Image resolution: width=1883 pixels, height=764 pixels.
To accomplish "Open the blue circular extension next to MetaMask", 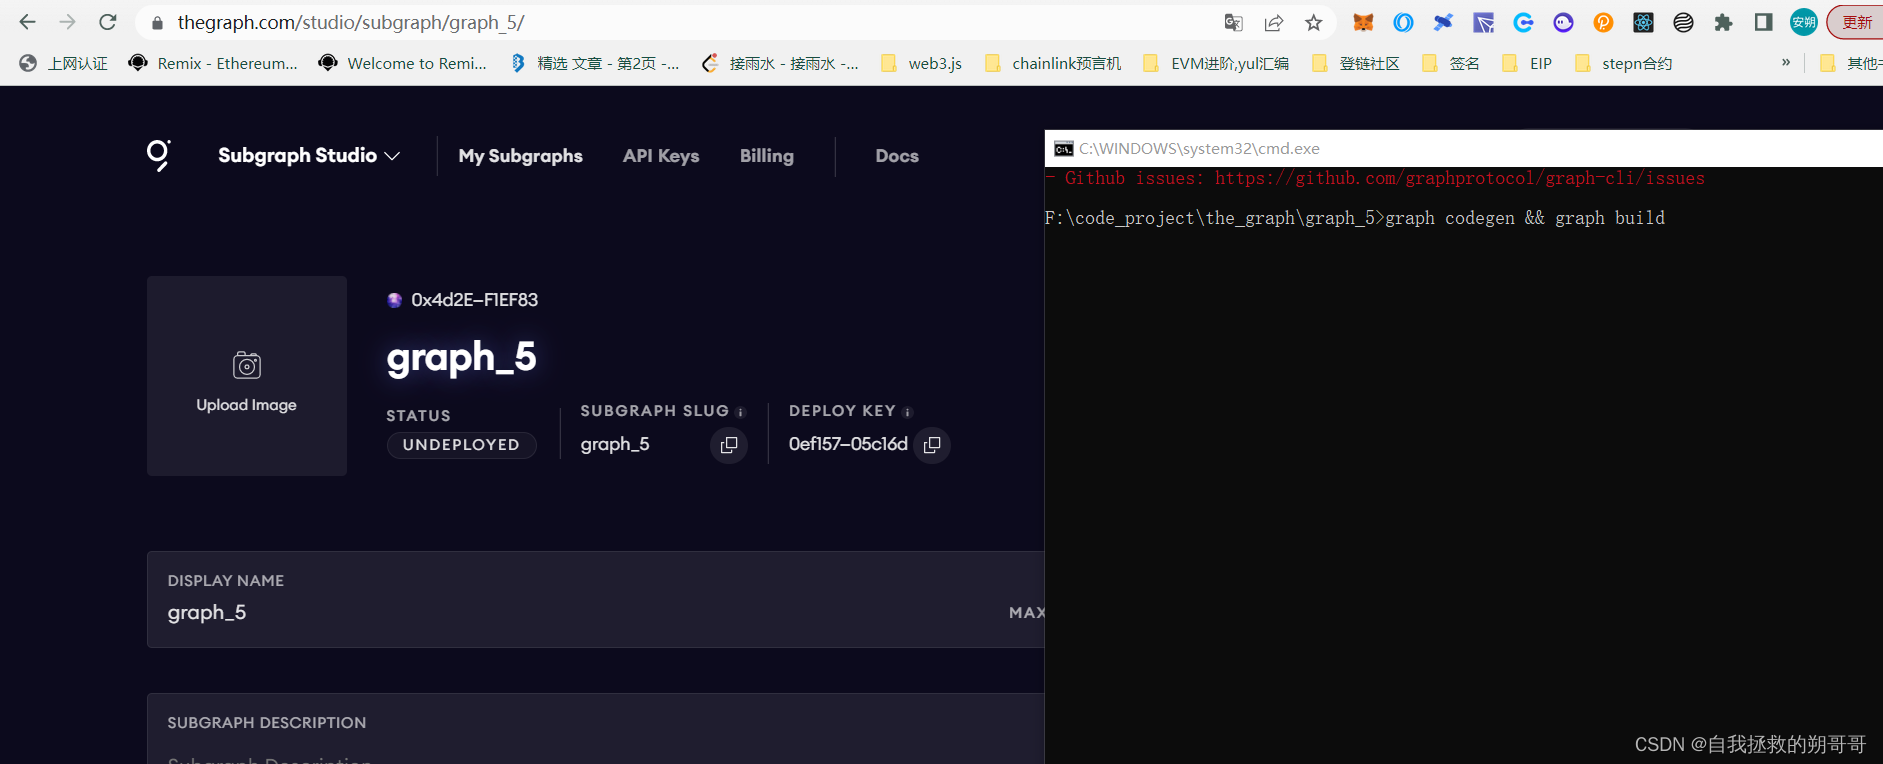I will pos(1404,22).
